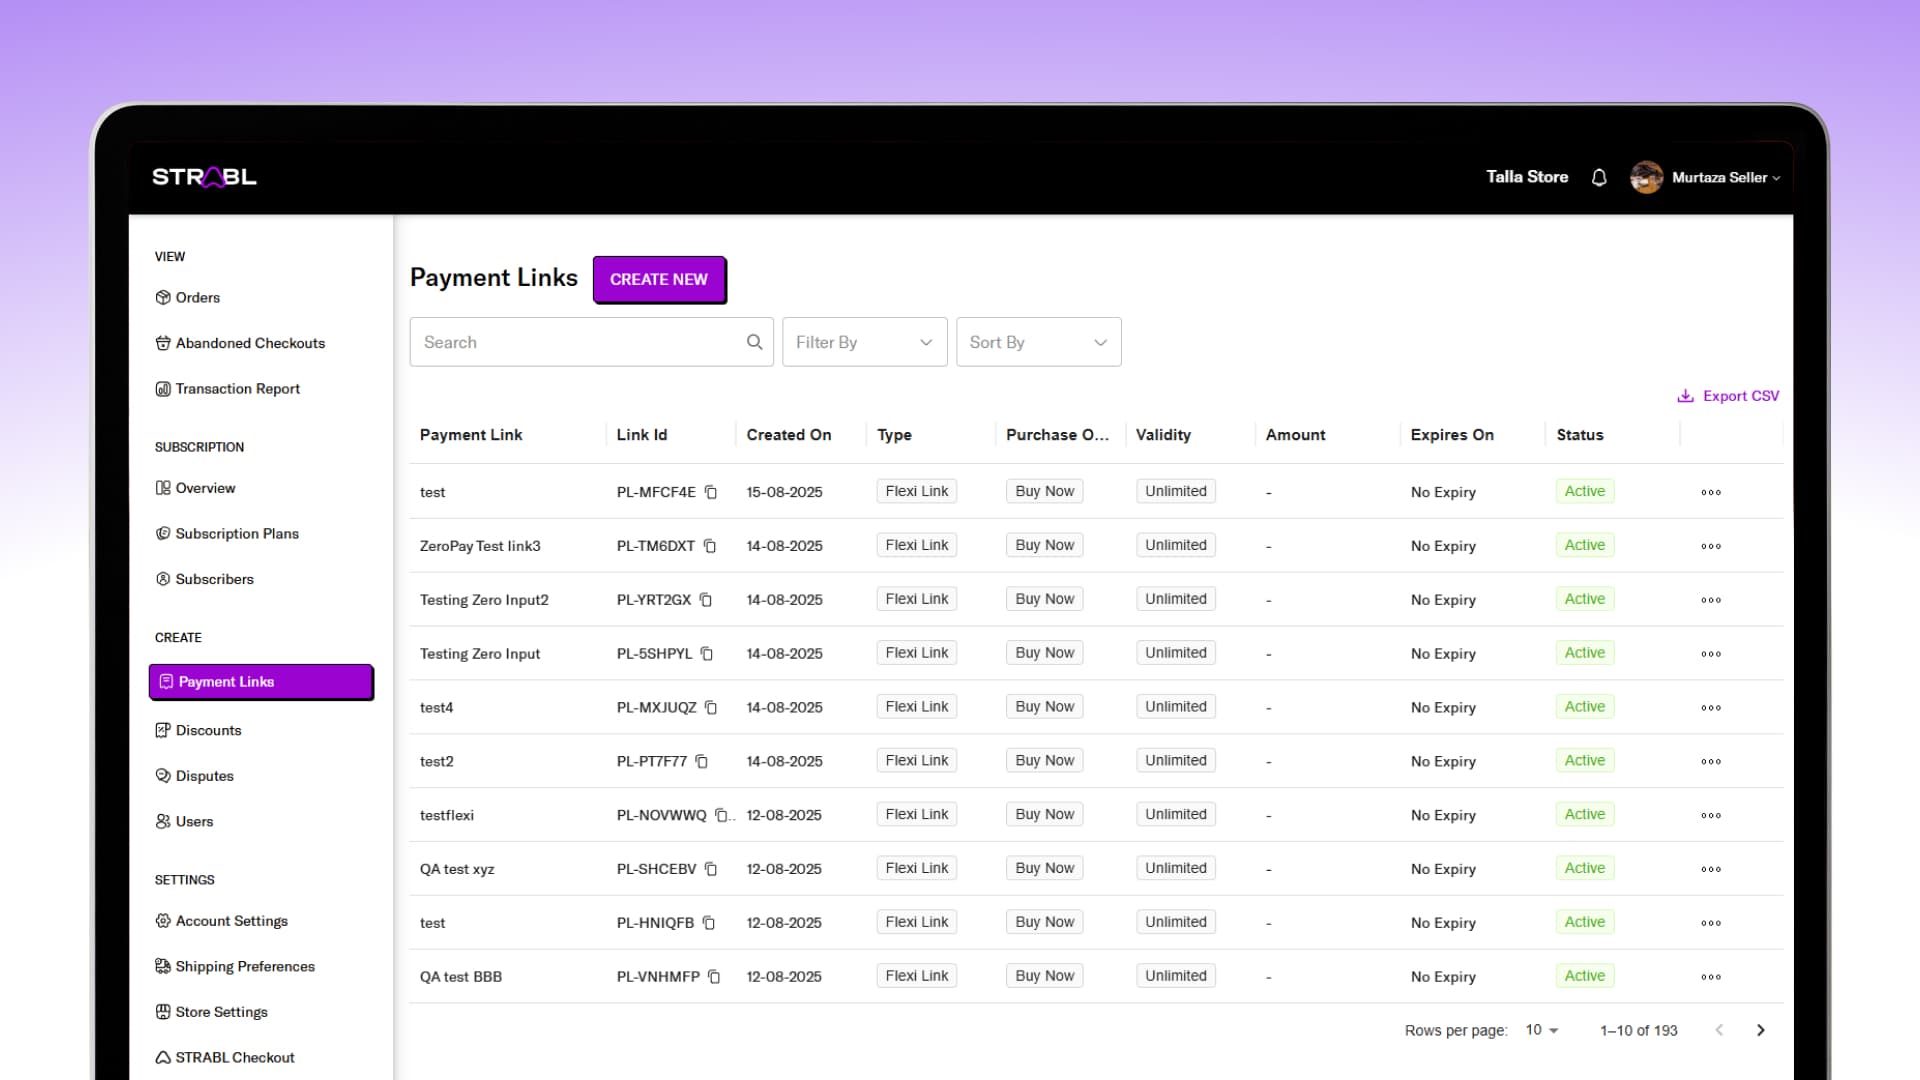Click Murtaza Seller profile avatar
1920x1080 pixels.
coord(1646,177)
